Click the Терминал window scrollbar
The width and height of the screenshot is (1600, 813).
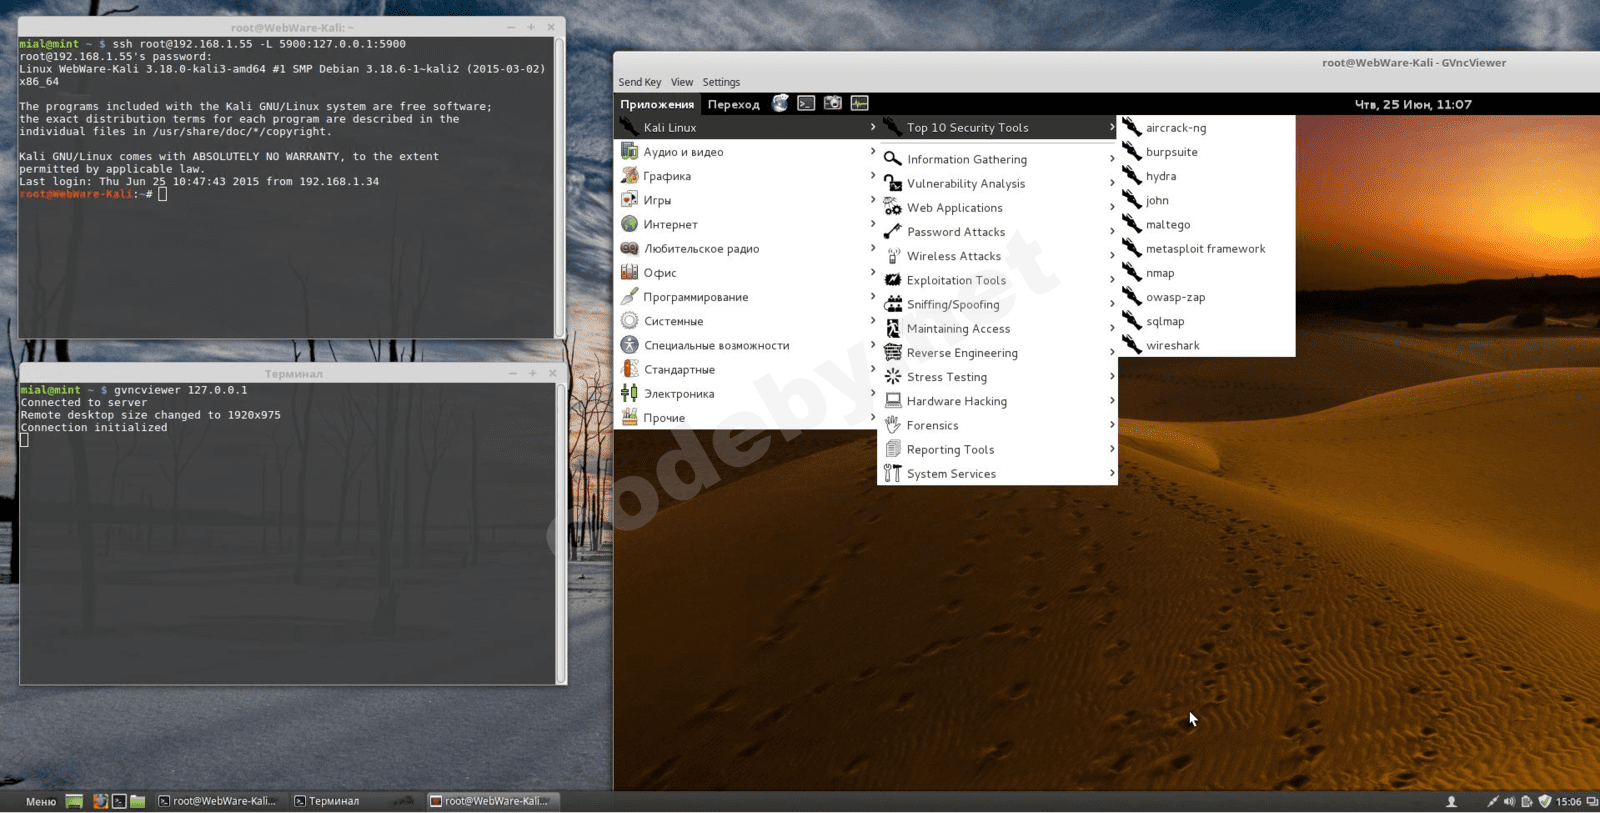(561, 533)
